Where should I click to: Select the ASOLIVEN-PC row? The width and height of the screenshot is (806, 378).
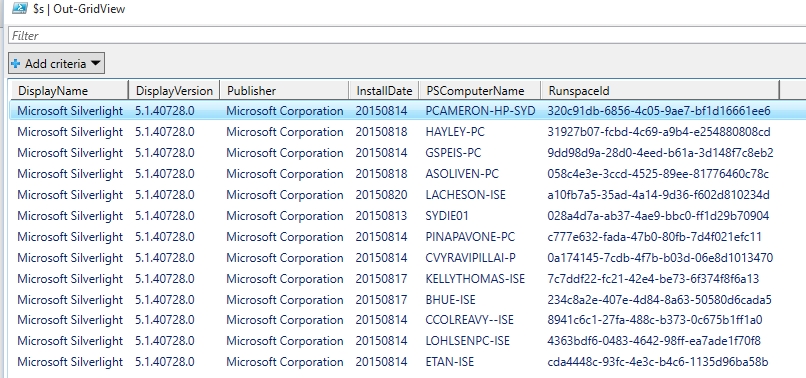click(x=407, y=174)
